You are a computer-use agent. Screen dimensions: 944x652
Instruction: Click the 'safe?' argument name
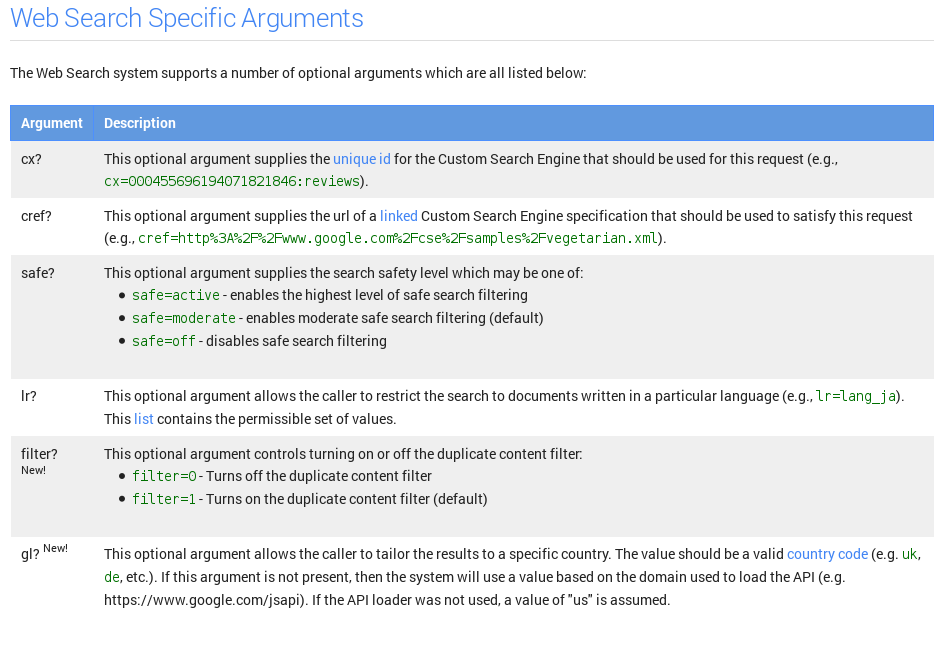(36, 273)
